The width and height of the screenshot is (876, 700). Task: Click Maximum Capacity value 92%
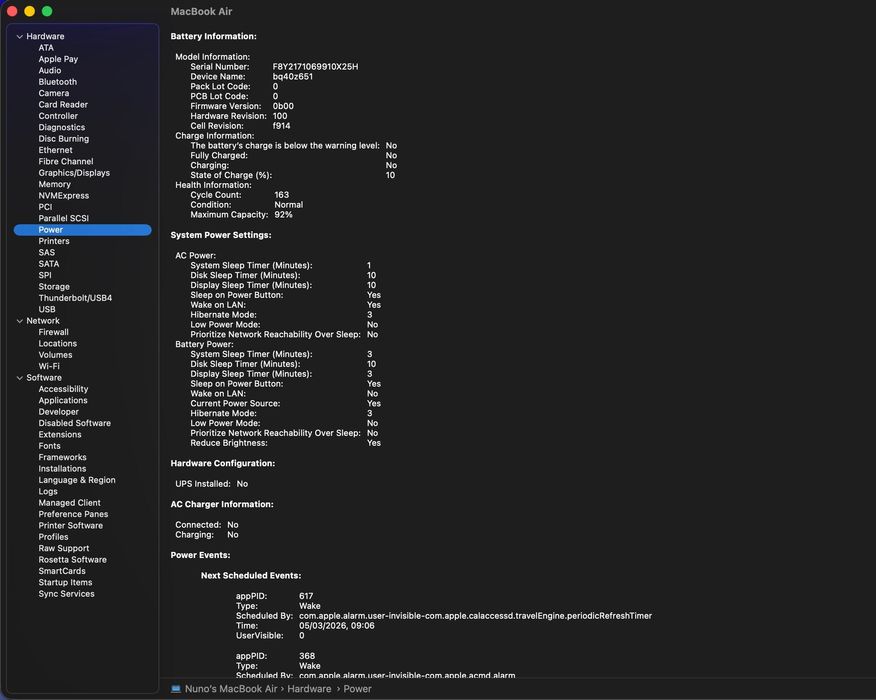click(x=283, y=215)
